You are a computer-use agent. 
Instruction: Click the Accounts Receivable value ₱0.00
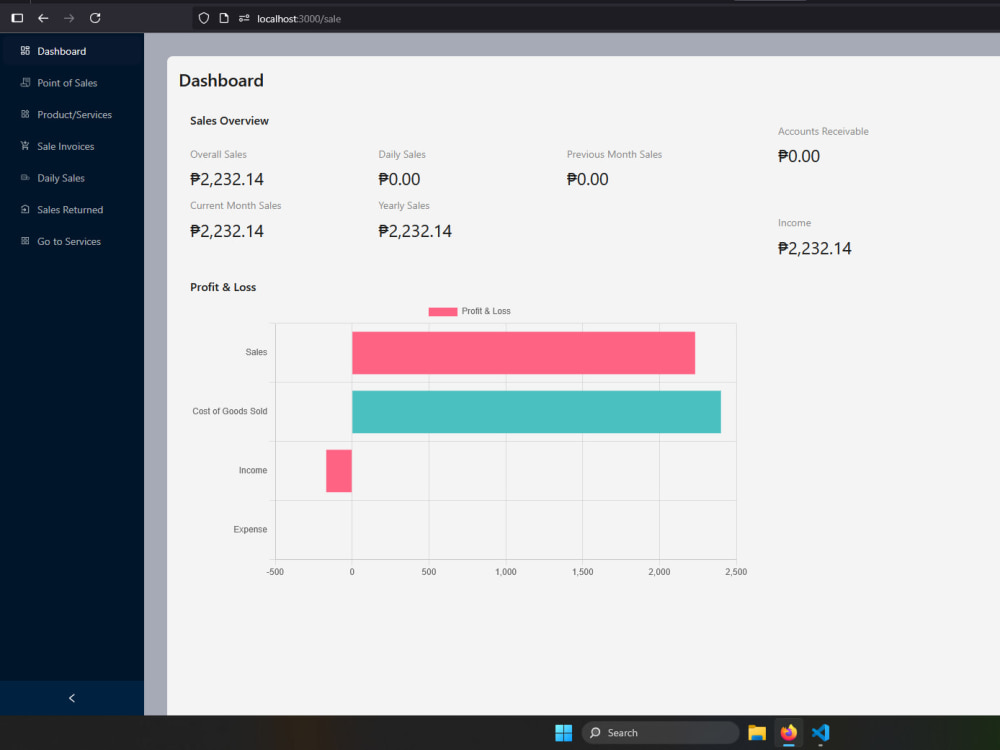tap(798, 156)
